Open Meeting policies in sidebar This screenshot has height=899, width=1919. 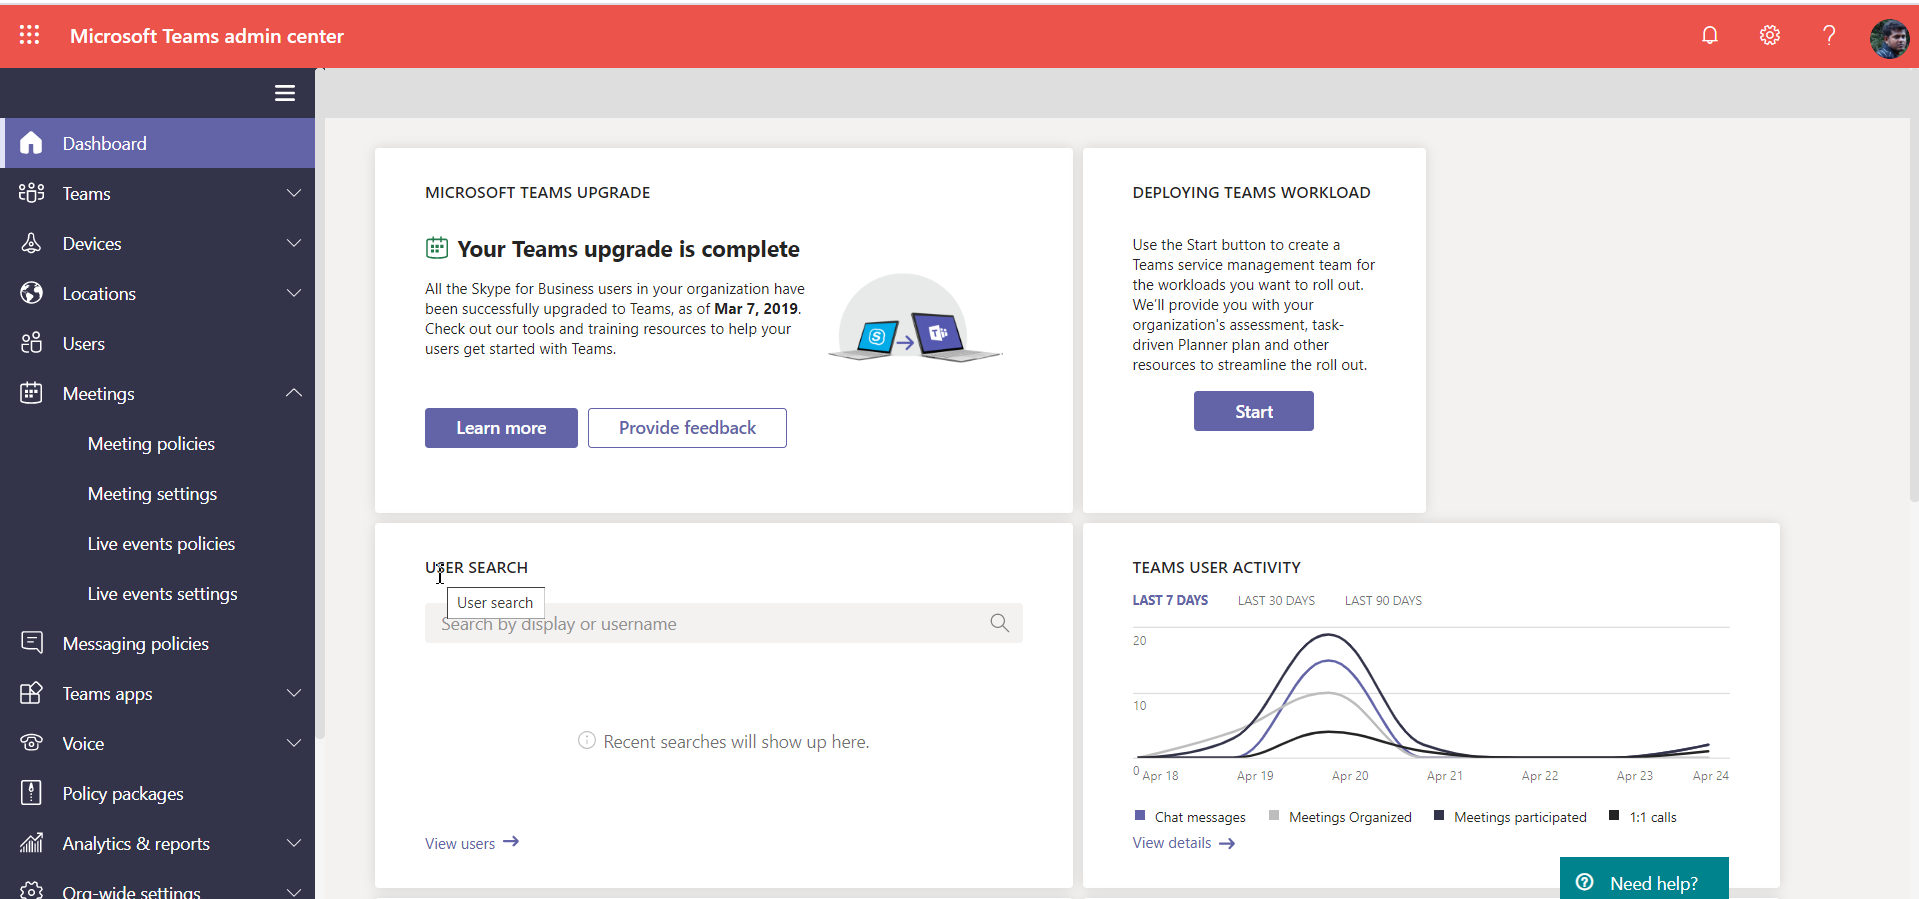click(151, 444)
